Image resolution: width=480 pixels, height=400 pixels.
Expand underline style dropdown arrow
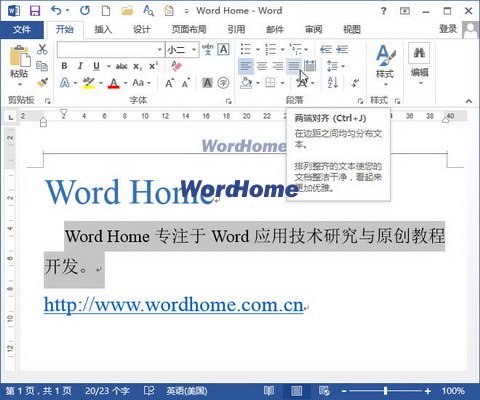pos(108,66)
